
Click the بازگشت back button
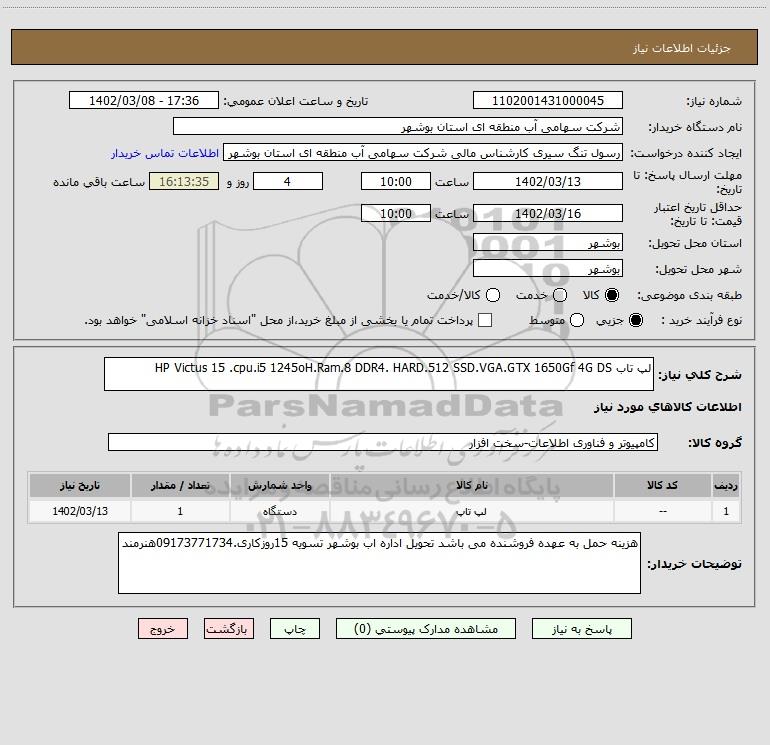pyautogui.click(x=229, y=629)
